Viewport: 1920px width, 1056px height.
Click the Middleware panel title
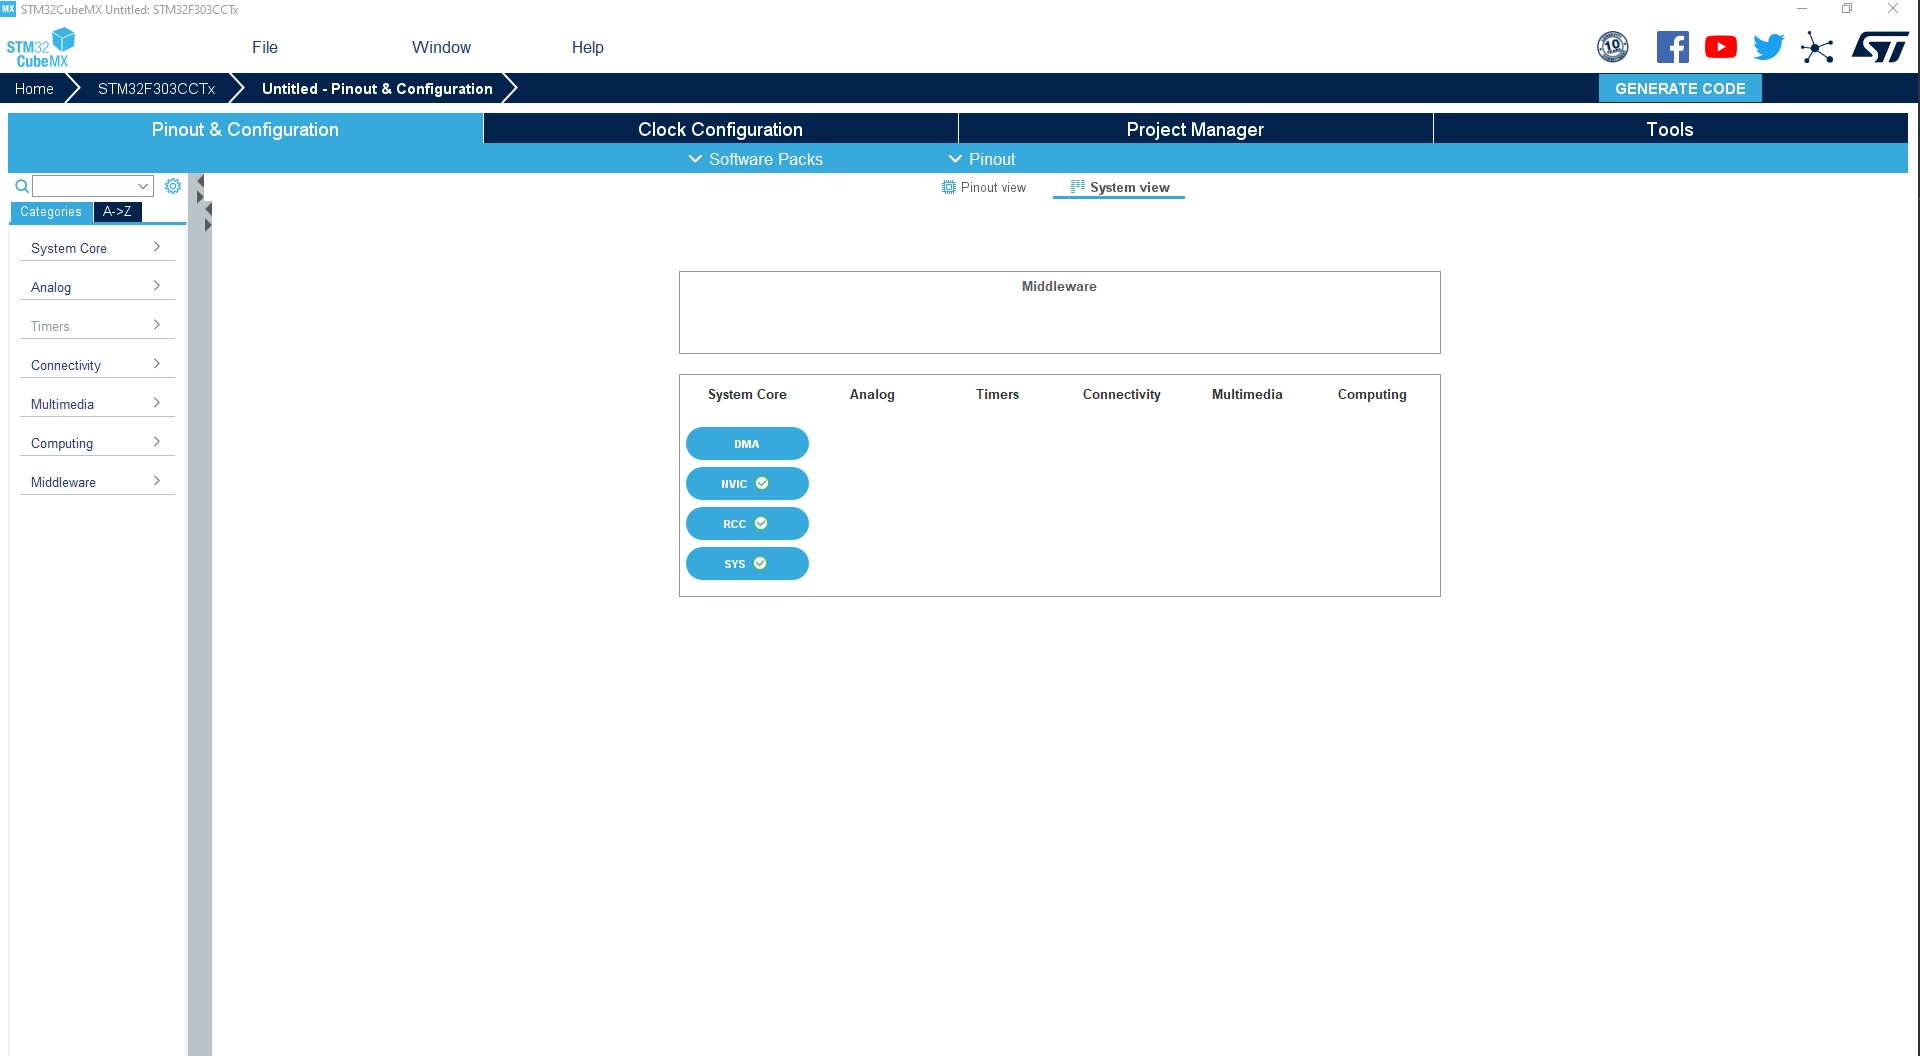click(x=1059, y=286)
